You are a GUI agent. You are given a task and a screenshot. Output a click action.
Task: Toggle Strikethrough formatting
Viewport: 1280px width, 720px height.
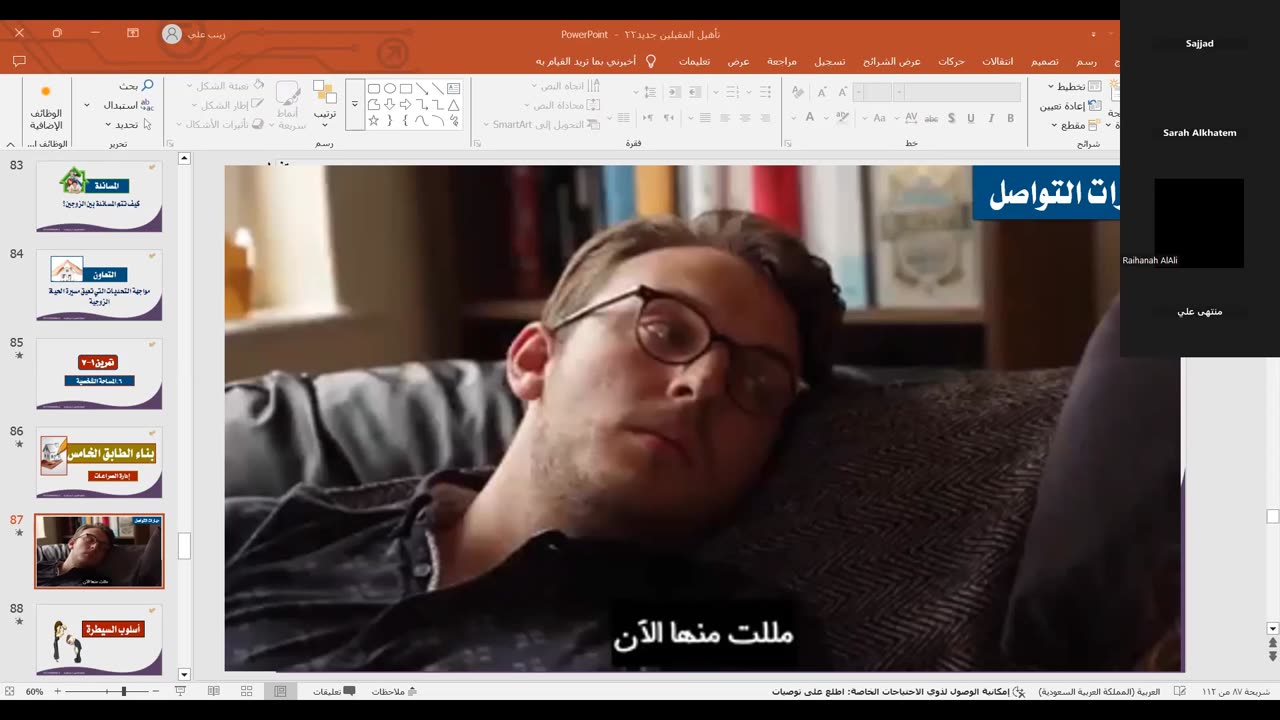[930, 118]
